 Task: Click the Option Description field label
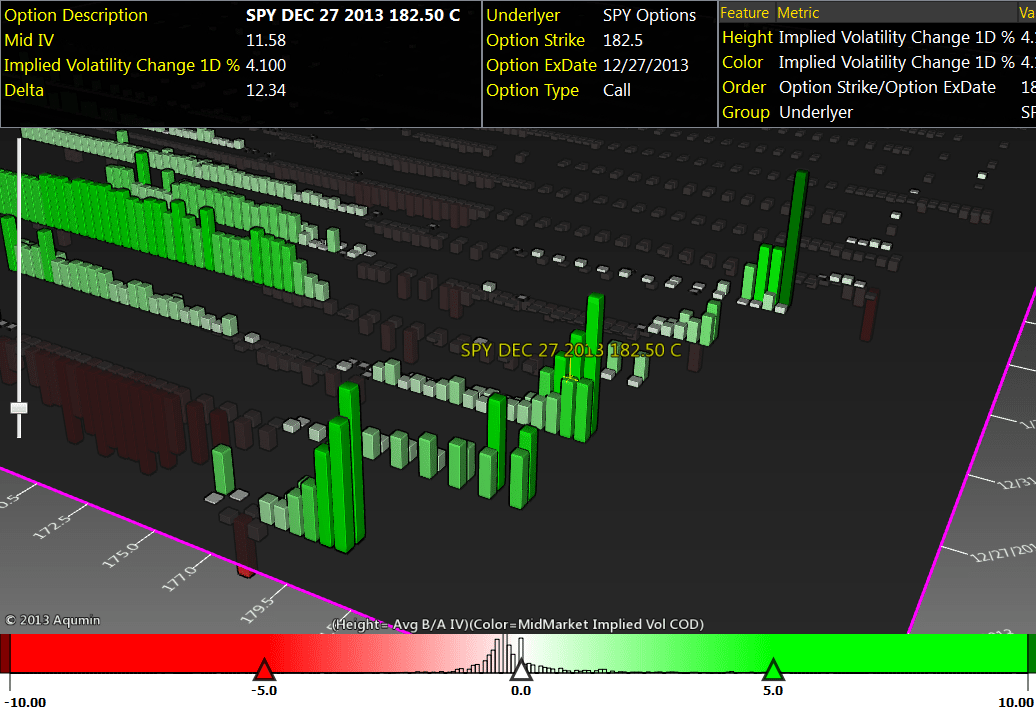(76, 16)
